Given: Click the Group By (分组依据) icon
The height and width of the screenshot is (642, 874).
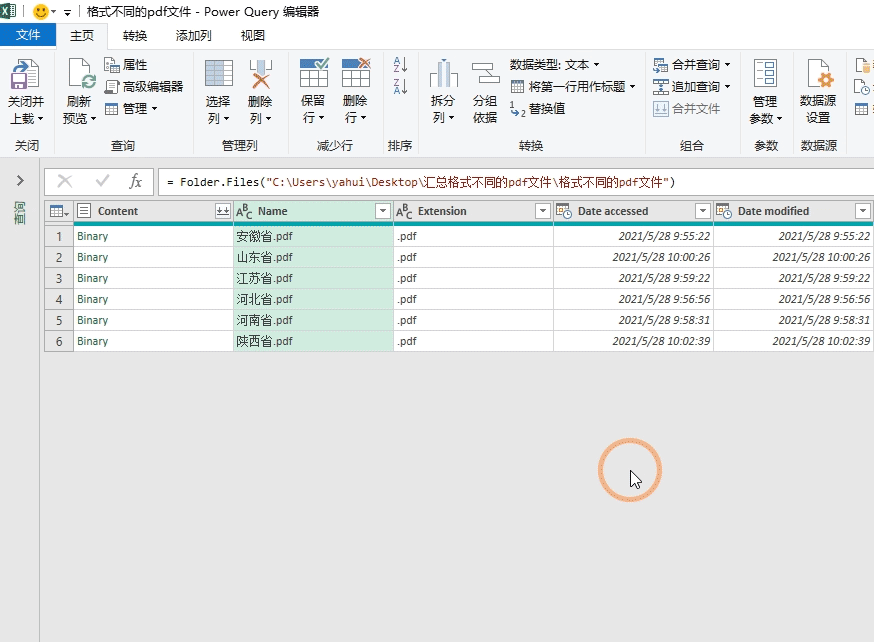Looking at the screenshot, I should coord(485,74).
